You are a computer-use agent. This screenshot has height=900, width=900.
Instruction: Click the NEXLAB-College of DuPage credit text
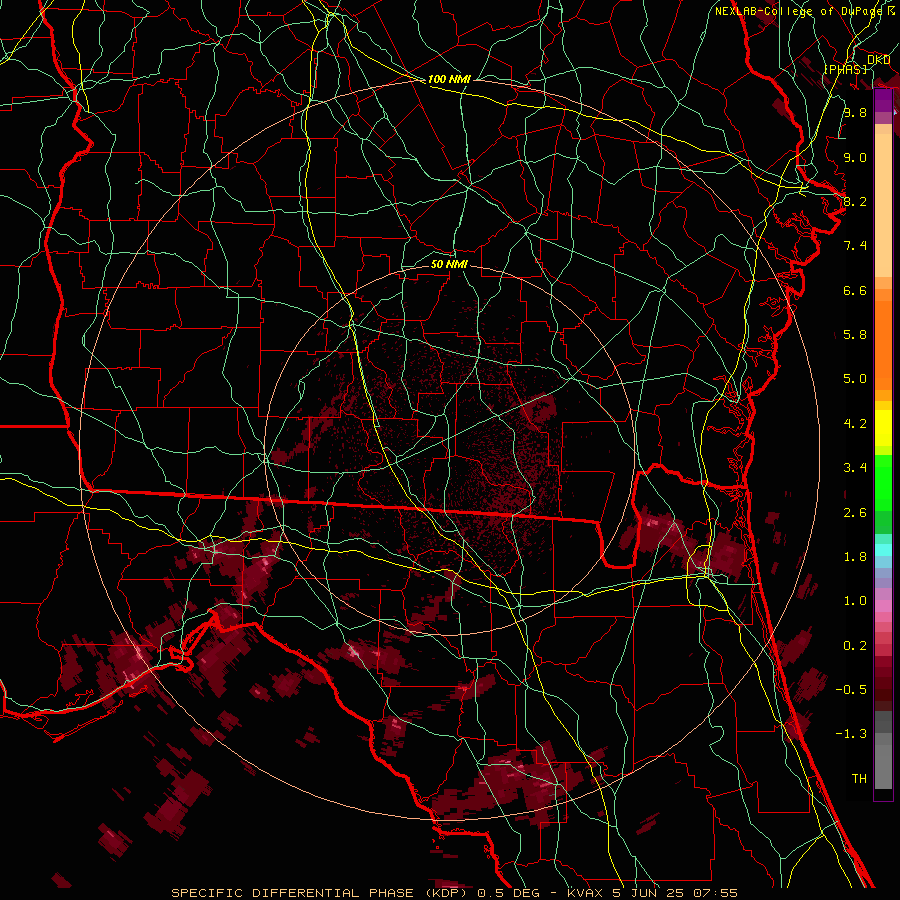[x=798, y=11]
